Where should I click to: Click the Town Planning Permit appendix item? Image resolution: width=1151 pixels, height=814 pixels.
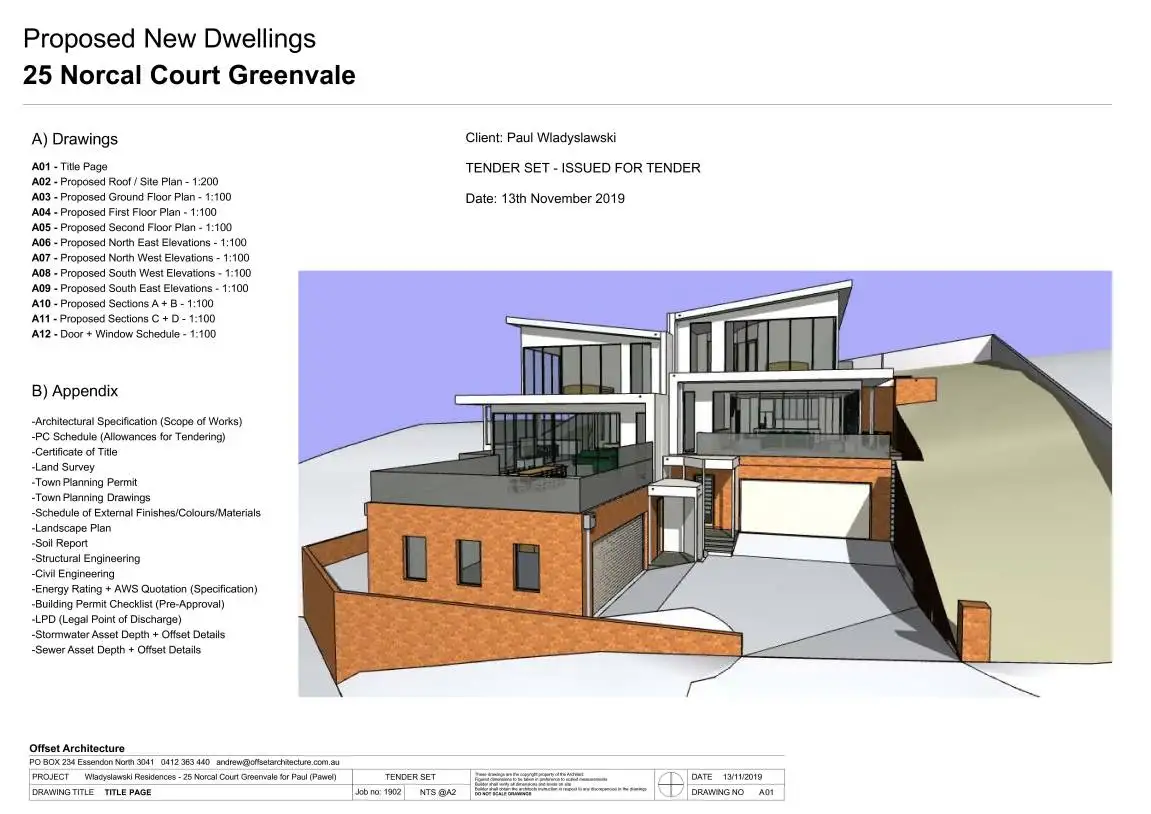tap(84, 482)
